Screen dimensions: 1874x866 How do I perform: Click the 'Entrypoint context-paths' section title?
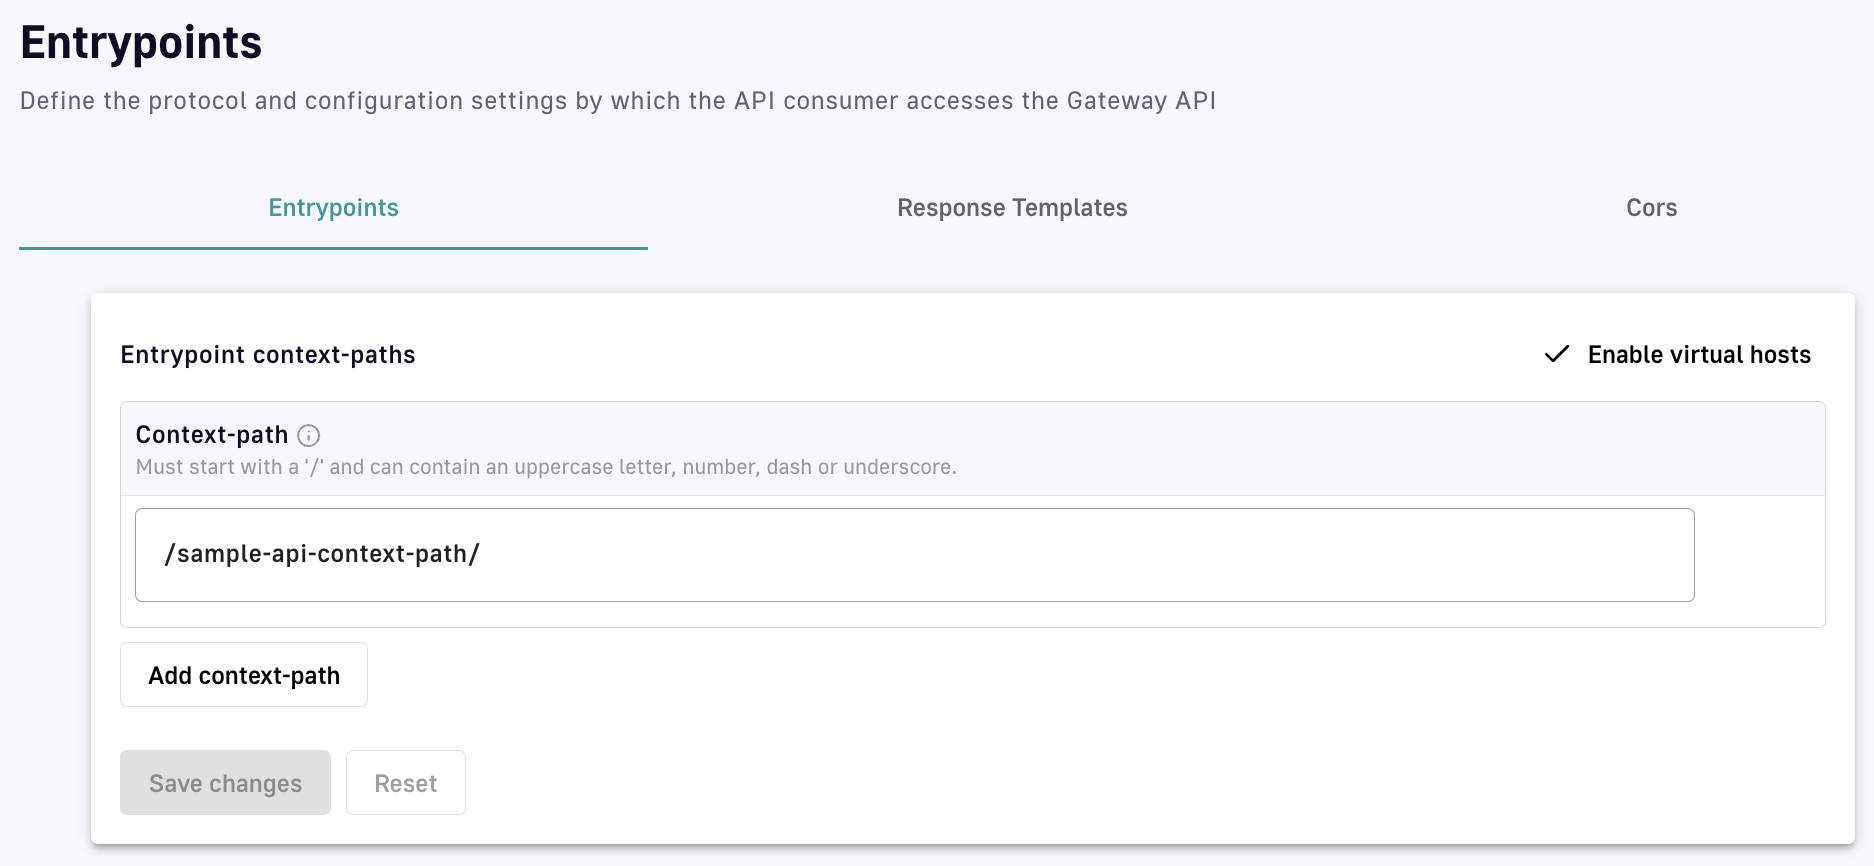coord(268,355)
